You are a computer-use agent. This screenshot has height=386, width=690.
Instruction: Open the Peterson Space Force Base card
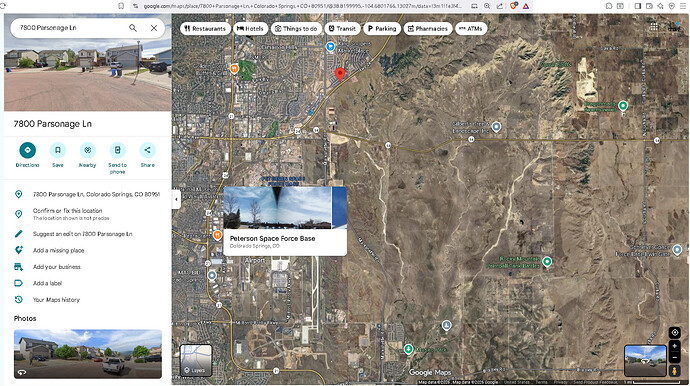[285, 221]
